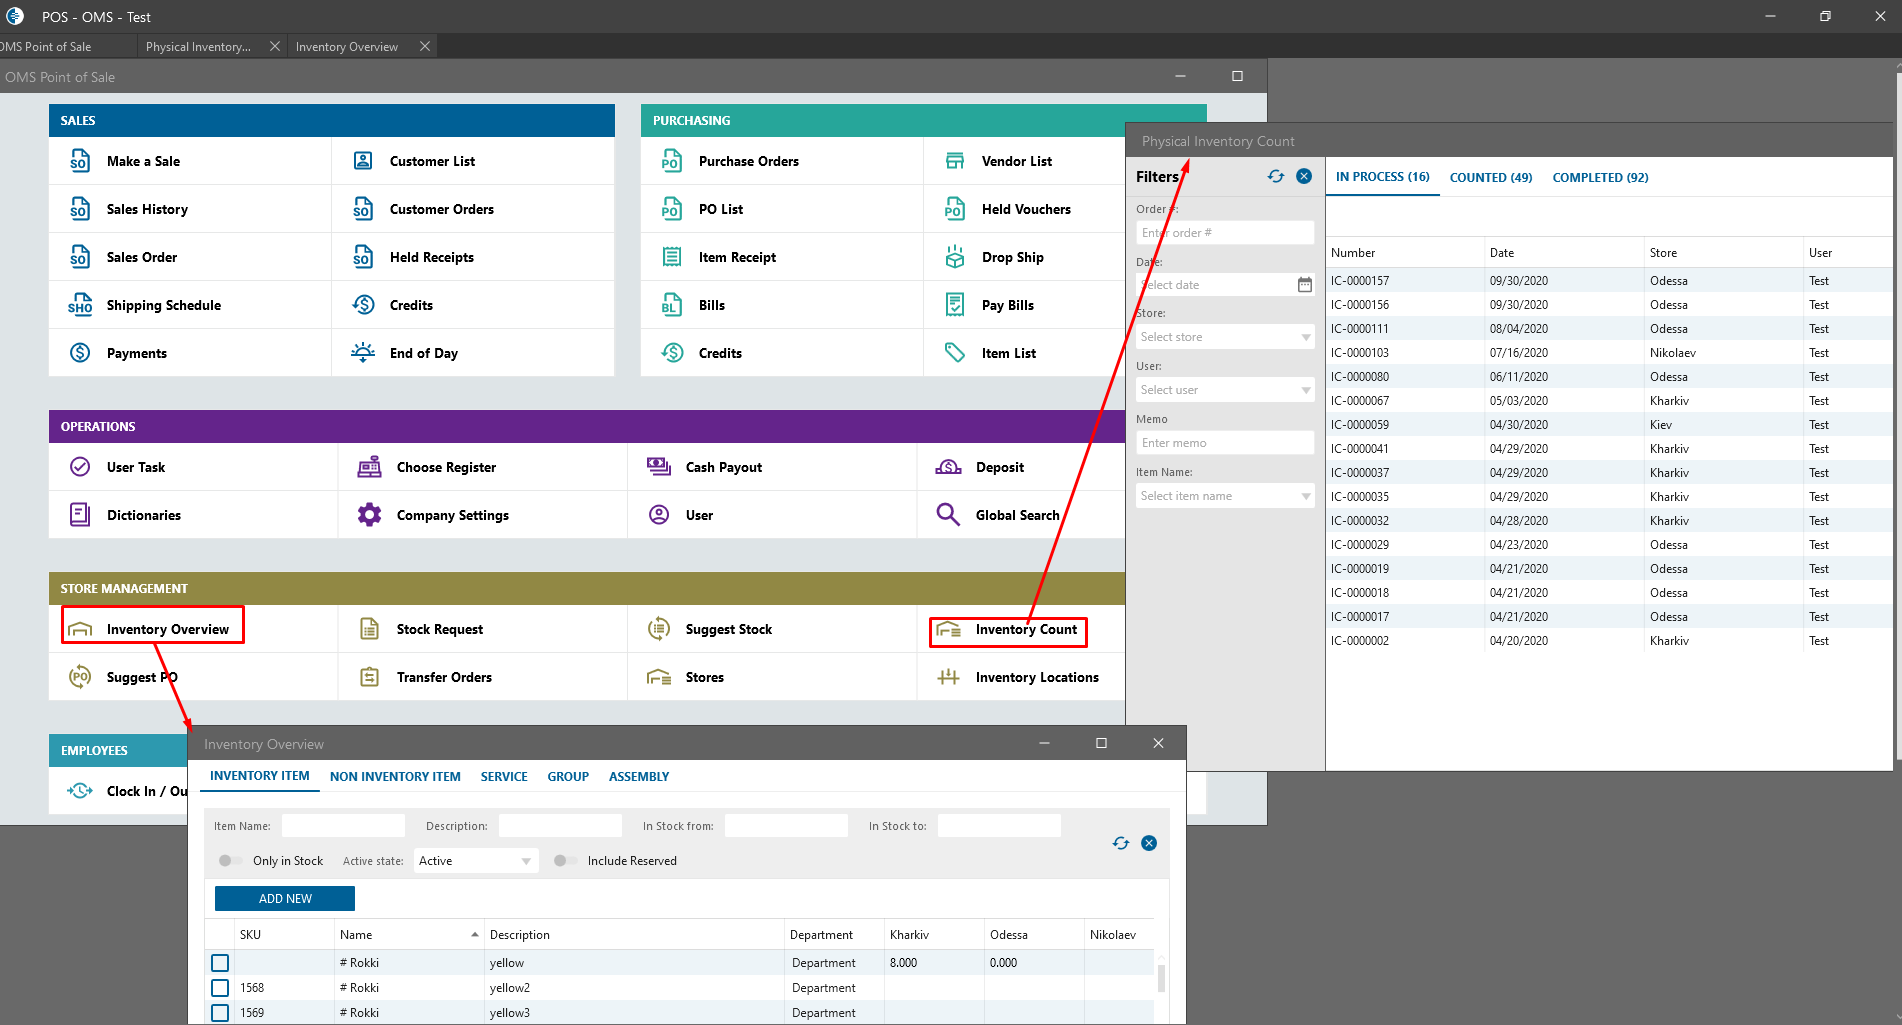The height and width of the screenshot is (1025, 1902).
Task: Click the Company Settings gear icon
Action: [x=370, y=515]
